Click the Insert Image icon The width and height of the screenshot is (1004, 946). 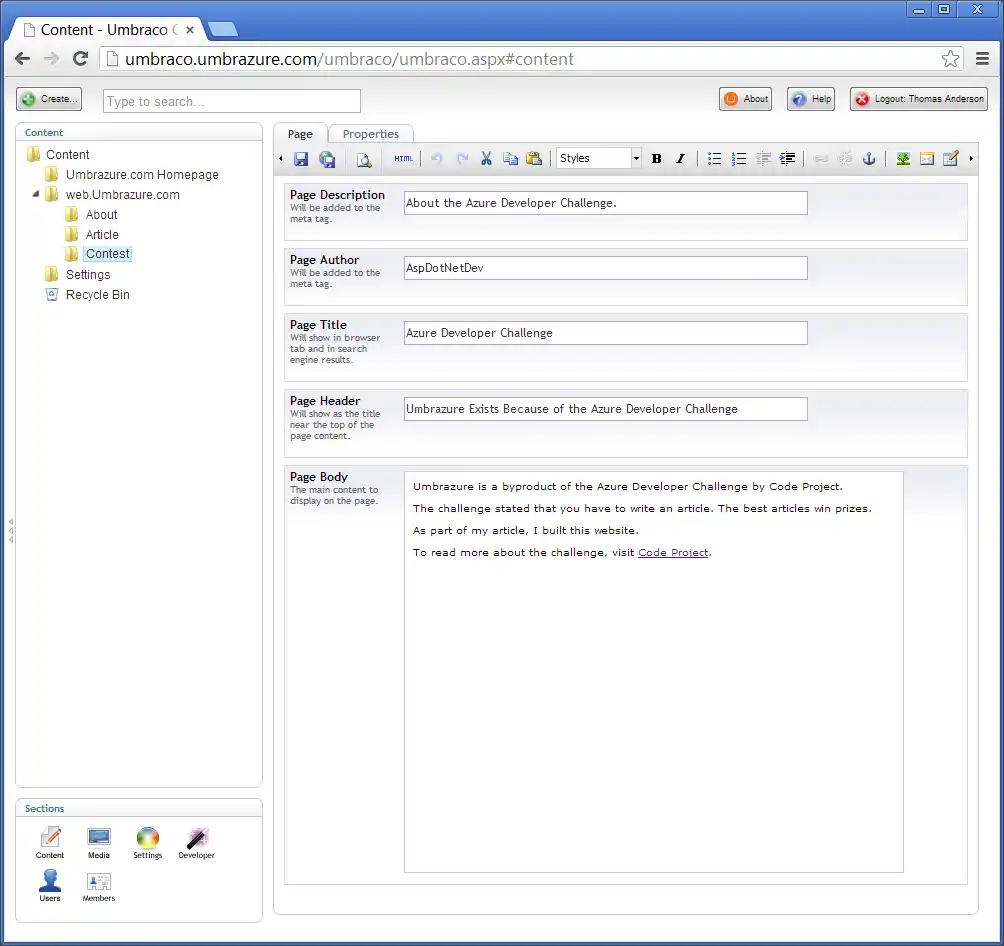point(903,159)
